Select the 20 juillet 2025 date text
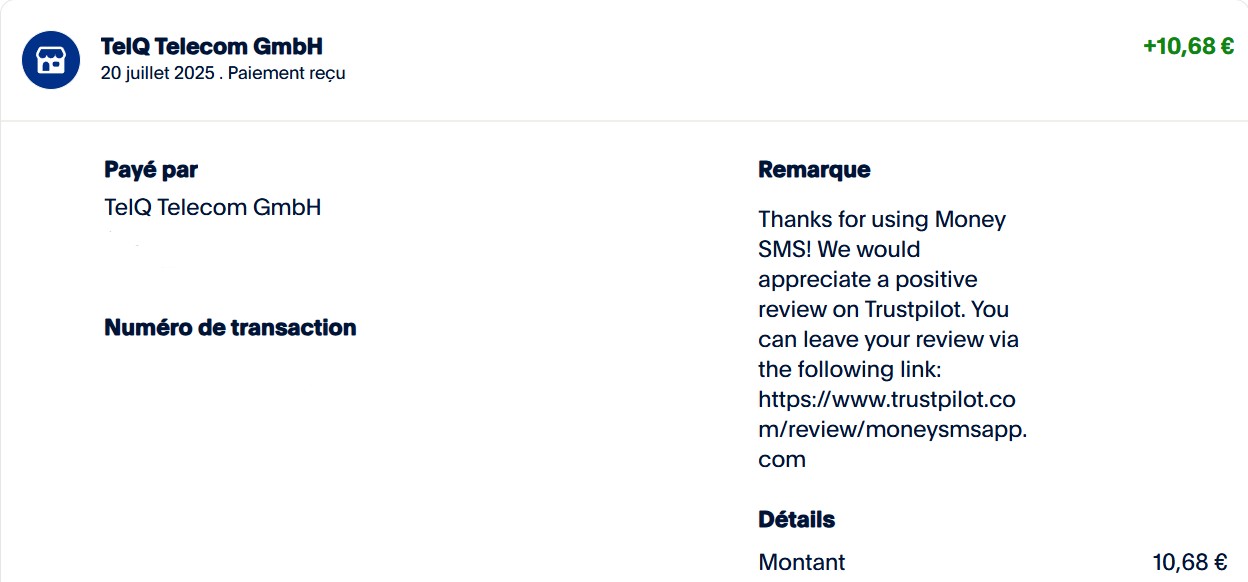The height and width of the screenshot is (582, 1248). click(158, 74)
